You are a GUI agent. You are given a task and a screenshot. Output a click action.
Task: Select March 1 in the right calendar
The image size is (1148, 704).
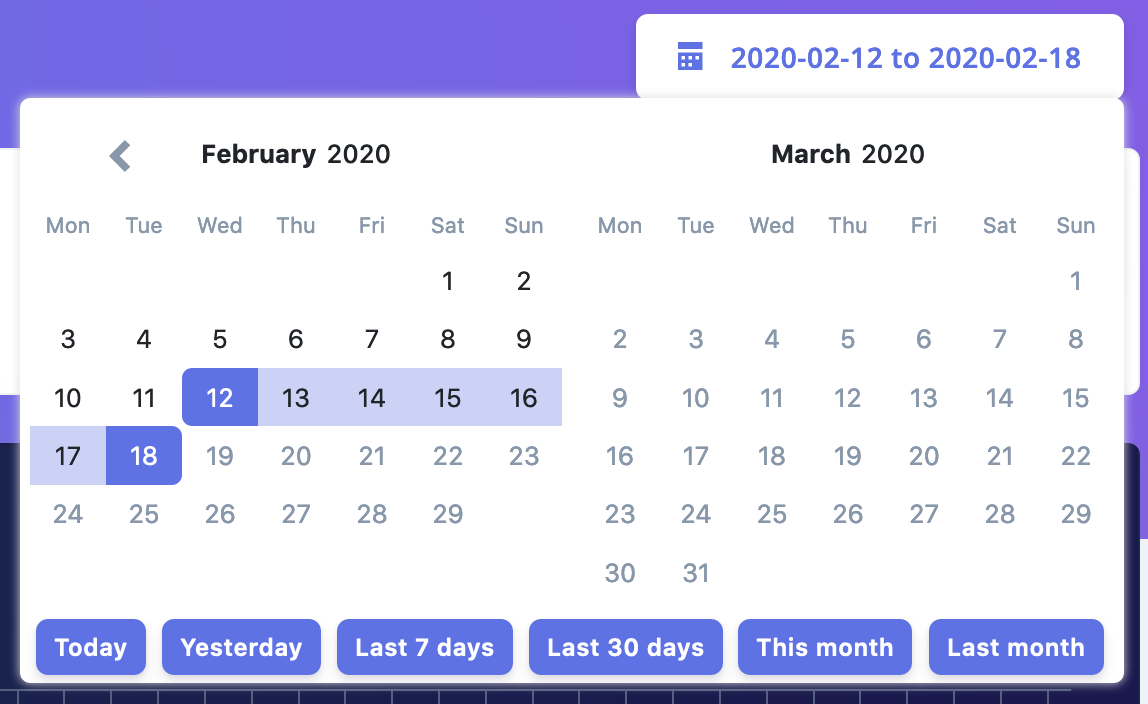[1075, 281]
